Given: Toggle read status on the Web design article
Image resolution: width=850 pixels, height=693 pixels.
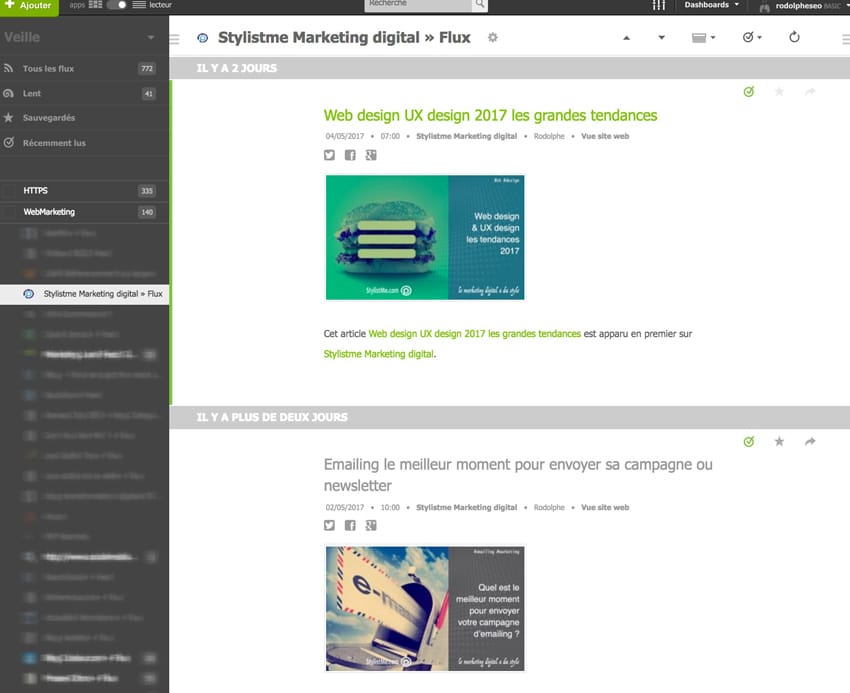Looking at the screenshot, I should click(x=749, y=92).
